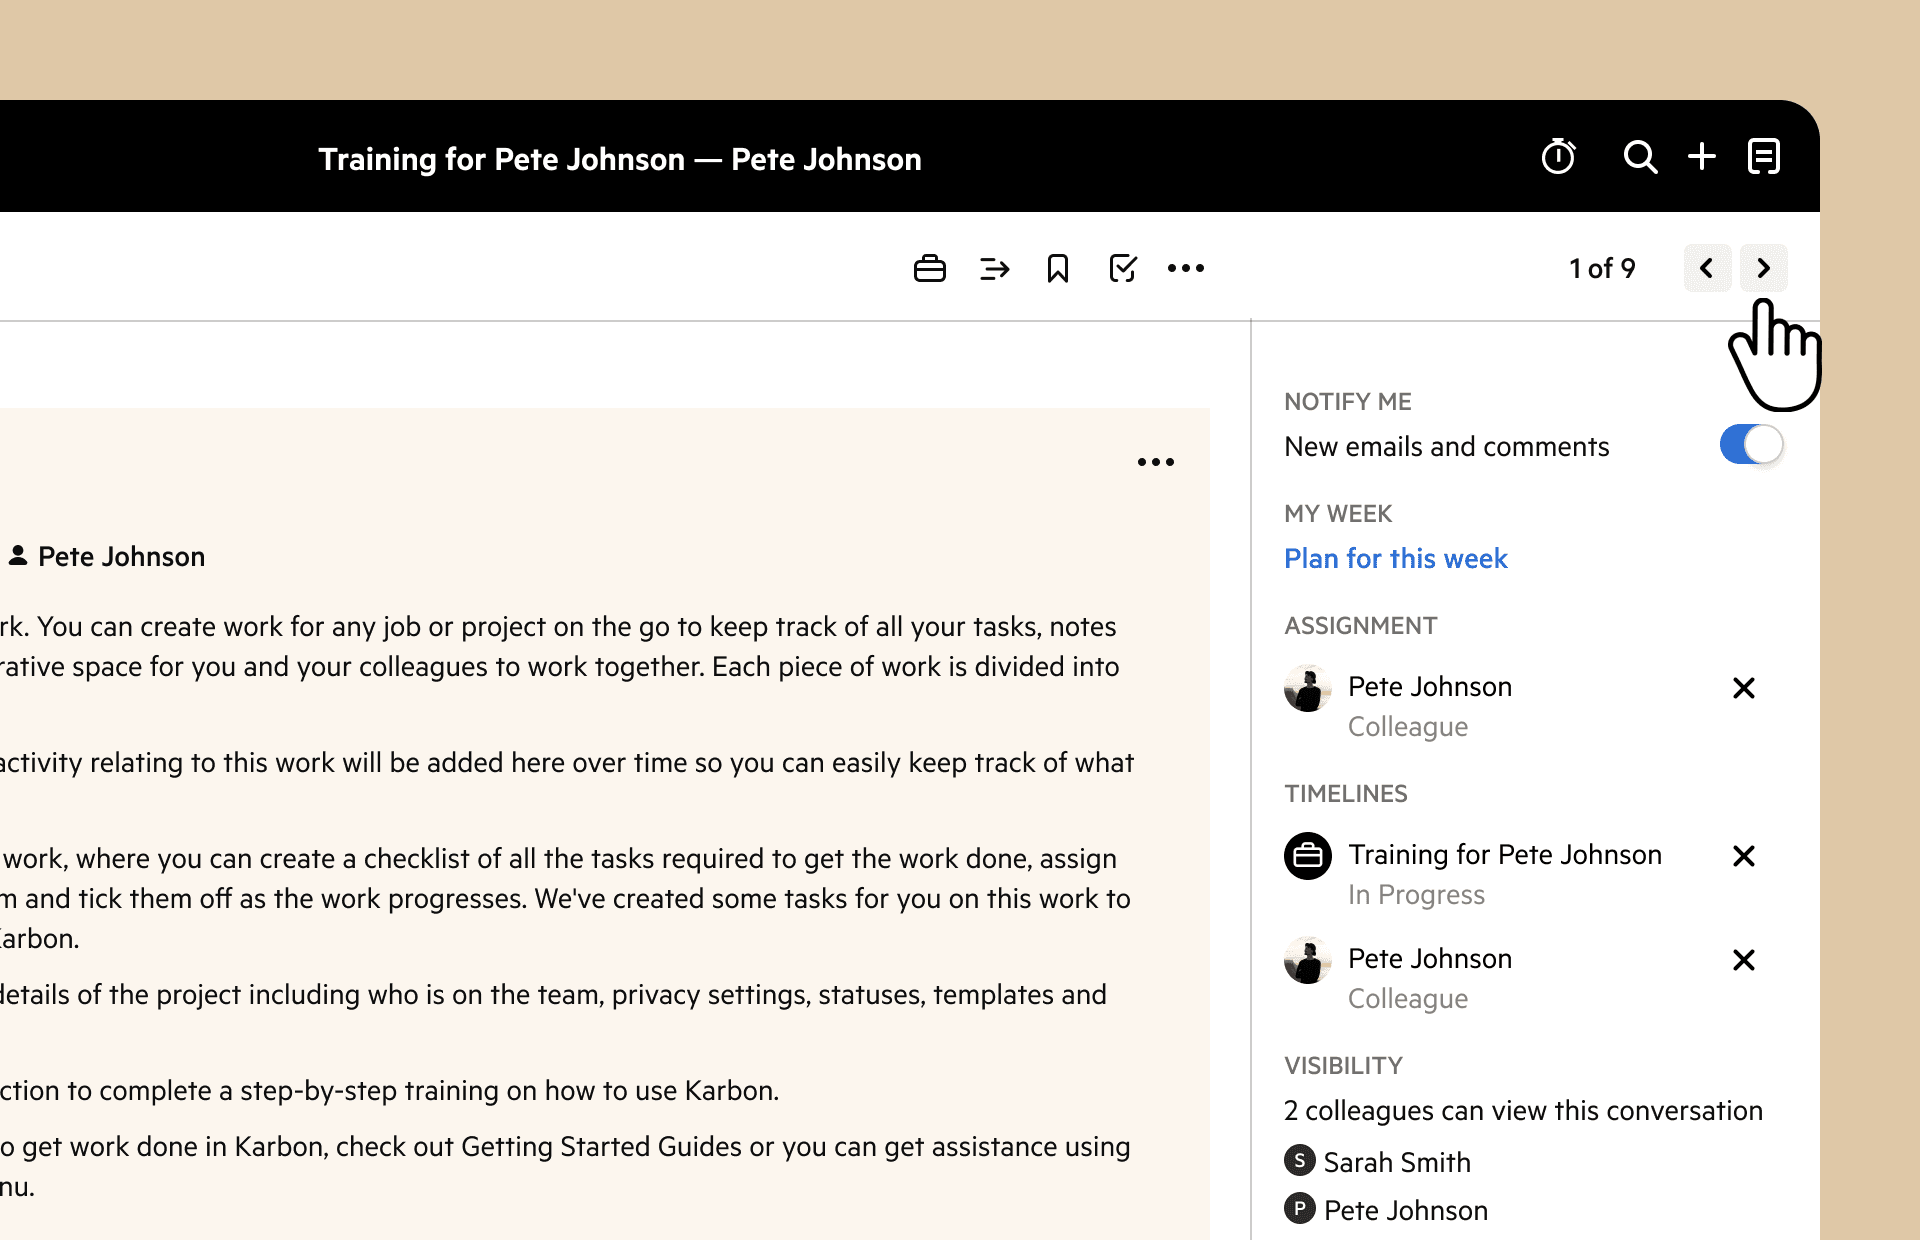Screen dimensions: 1920x1240
Task: Open the notes icon in header
Action: pos(1764,156)
